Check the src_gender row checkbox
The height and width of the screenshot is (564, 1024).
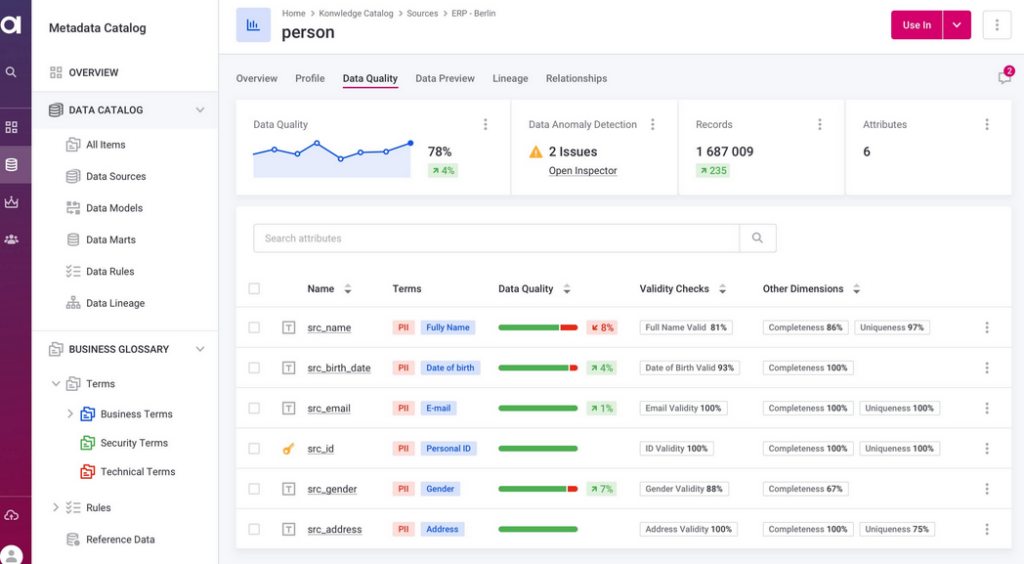[254, 489]
